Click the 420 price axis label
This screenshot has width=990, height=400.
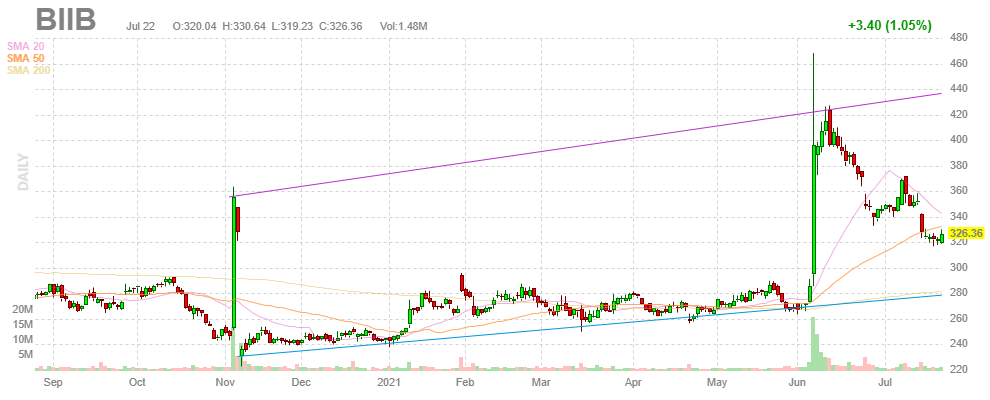[959, 115]
